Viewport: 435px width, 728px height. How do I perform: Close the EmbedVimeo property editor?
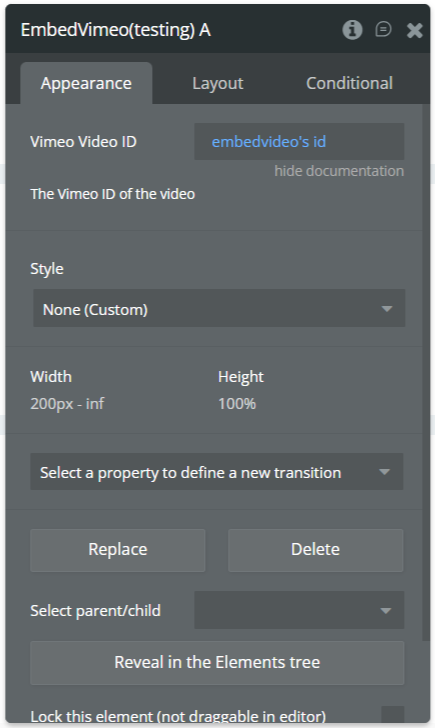pos(414,31)
